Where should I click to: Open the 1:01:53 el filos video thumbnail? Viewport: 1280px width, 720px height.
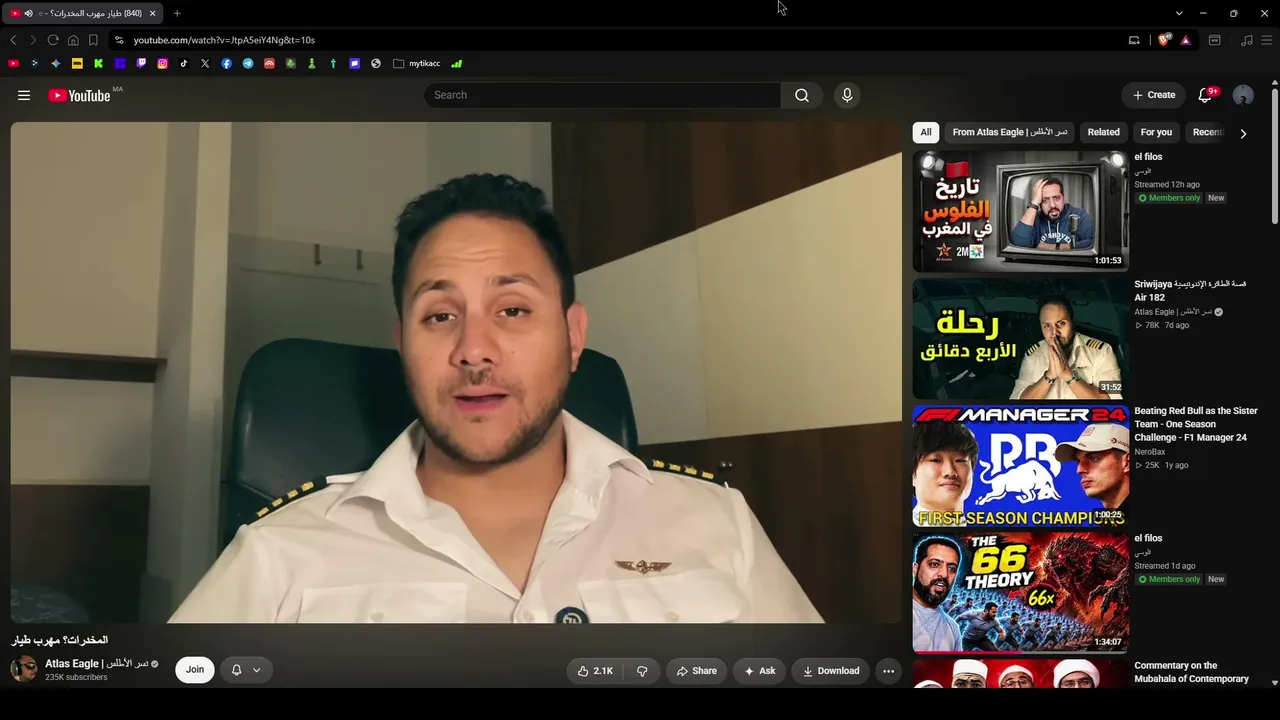tap(1020, 211)
